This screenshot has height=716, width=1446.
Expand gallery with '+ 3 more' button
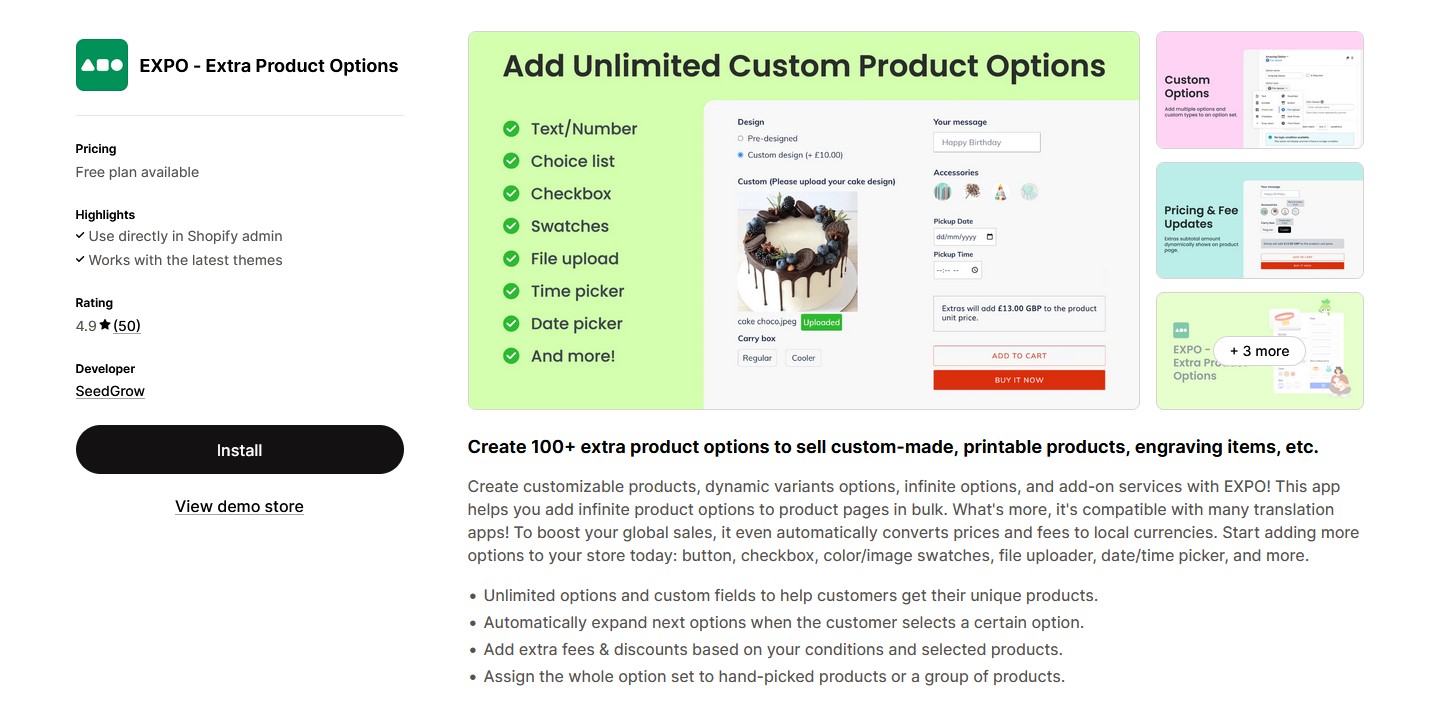pos(1259,351)
